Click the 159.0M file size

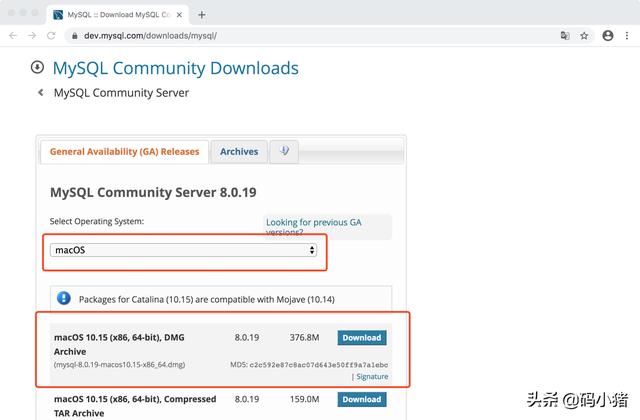[x=304, y=399]
